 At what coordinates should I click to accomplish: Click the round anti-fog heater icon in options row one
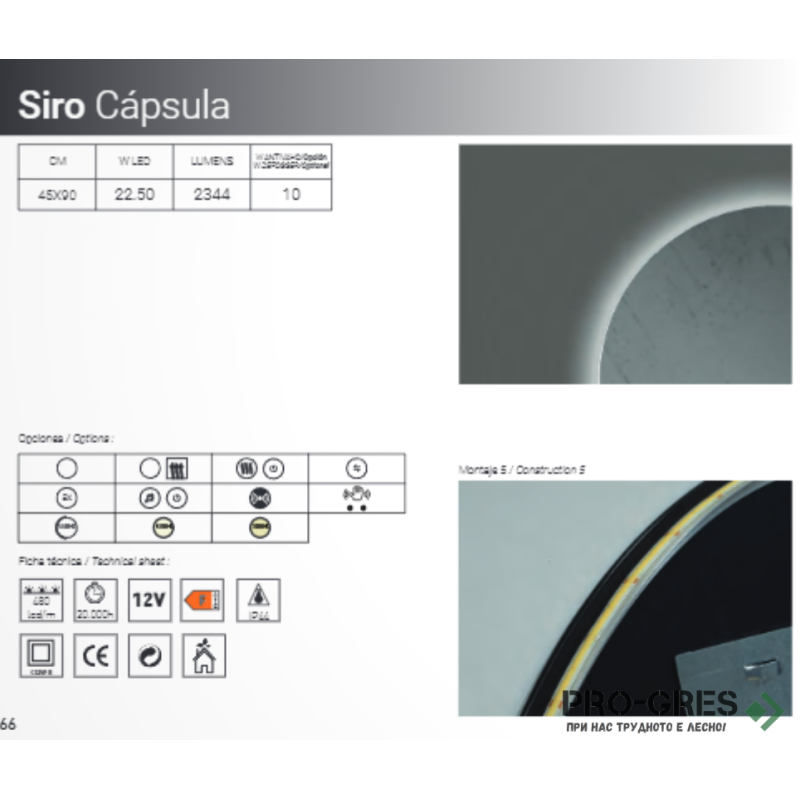coord(246,468)
